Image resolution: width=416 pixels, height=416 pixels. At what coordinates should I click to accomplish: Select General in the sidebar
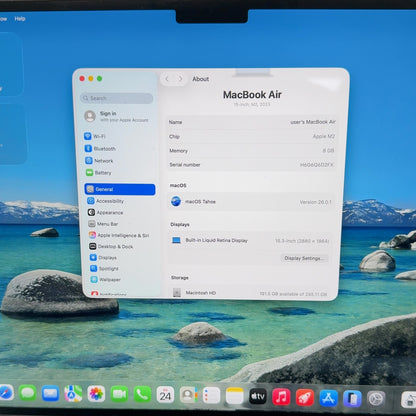120,189
